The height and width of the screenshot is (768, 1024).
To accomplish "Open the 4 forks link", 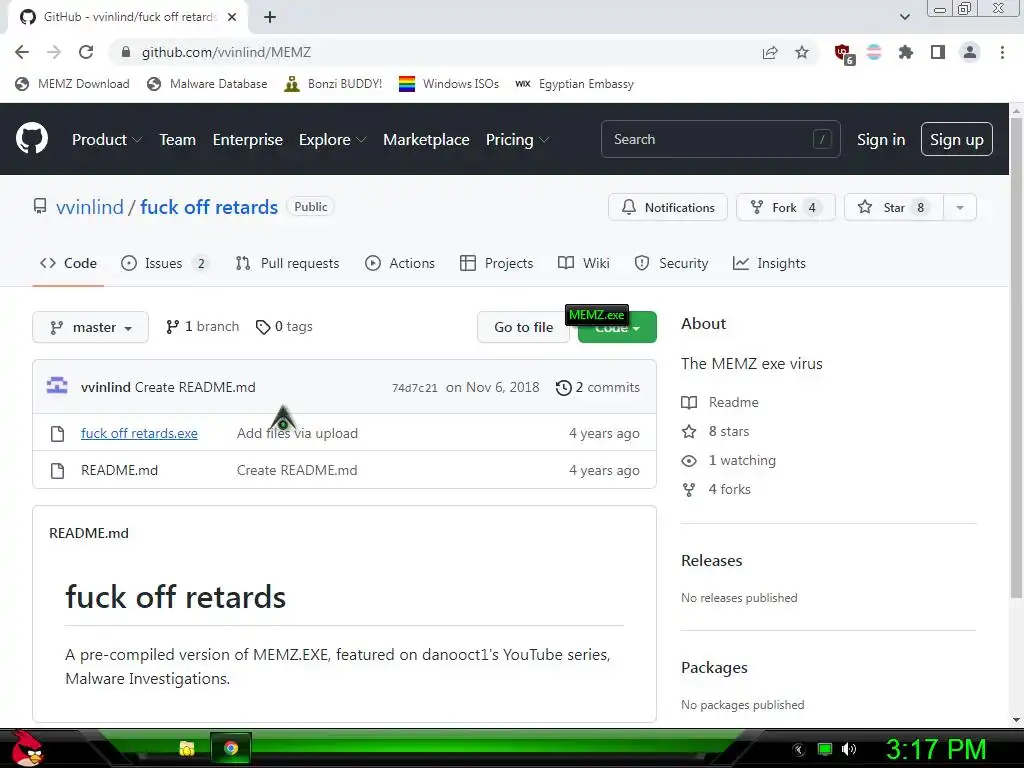I will coord(716,489).
